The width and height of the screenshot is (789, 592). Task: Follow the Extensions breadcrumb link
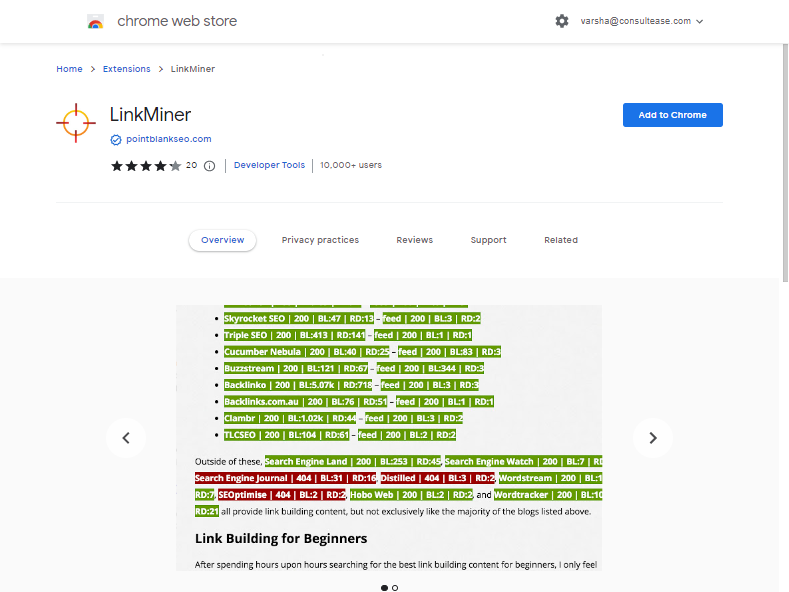point(127,69)
